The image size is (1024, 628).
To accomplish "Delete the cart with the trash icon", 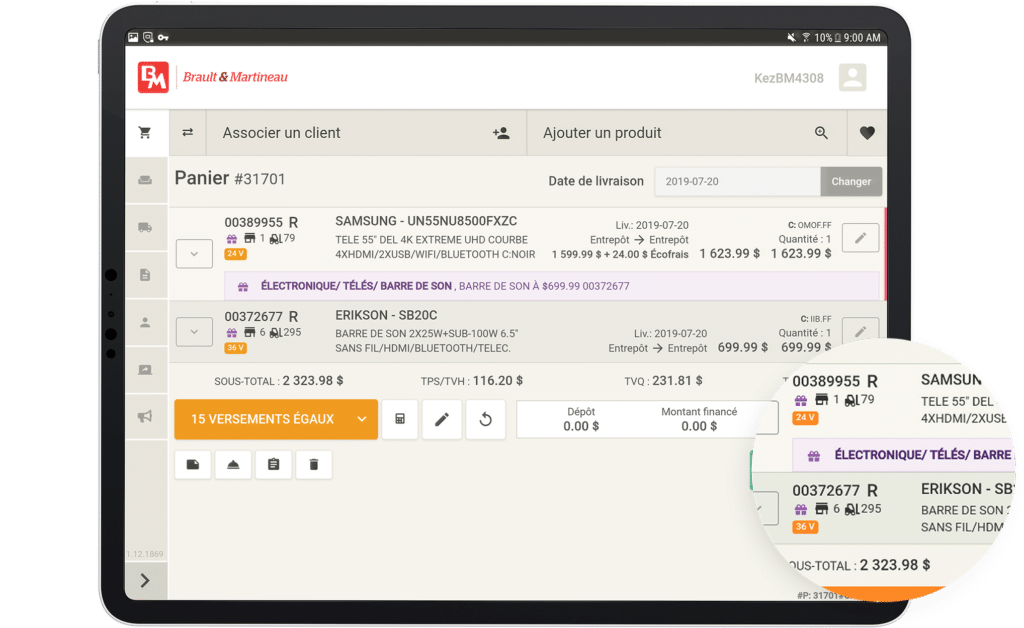I will pyautogui.click(x=313, y=465).
